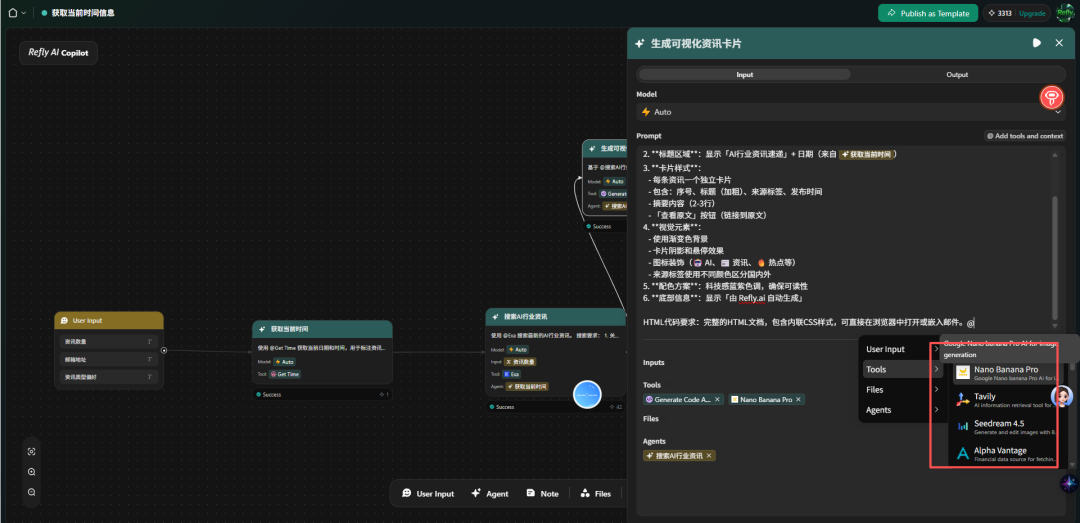Image resolution: width=1080 pixels, height=523 pixels.
Task: Switch to the Input tab
Action: coord(745,74)
